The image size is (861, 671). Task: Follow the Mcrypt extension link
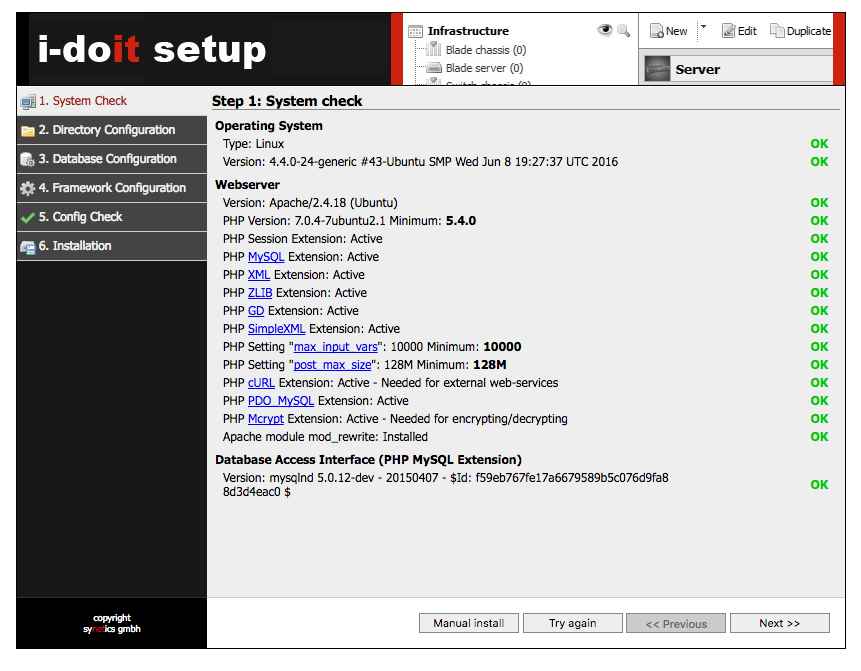[x=266, y=419]
